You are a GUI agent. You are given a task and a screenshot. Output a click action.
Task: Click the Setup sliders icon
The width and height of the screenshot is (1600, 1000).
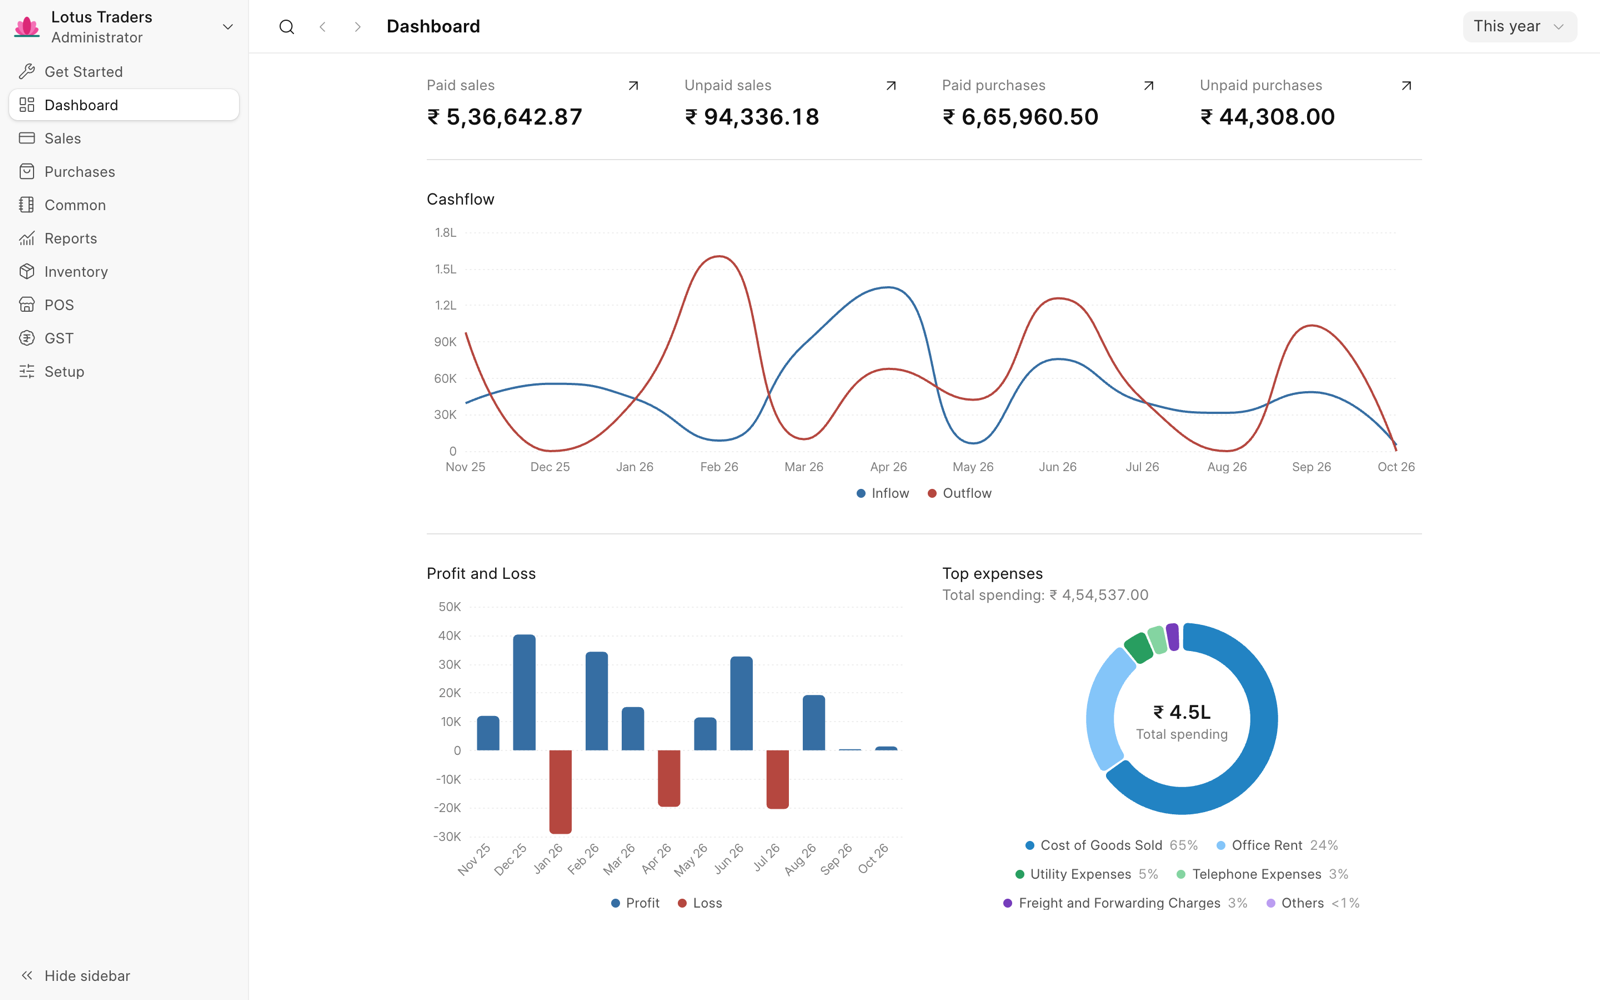click(x=27, y=371)
